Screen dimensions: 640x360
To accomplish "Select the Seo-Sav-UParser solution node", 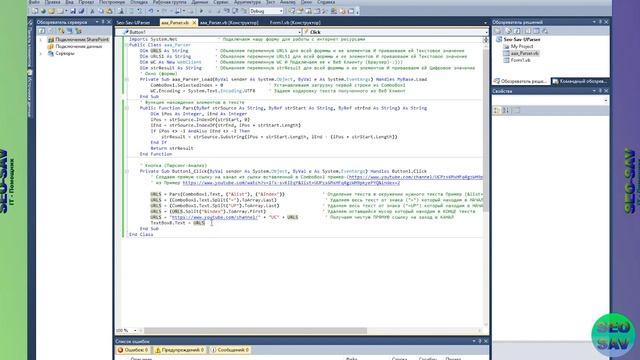I will tap(521, 40).
